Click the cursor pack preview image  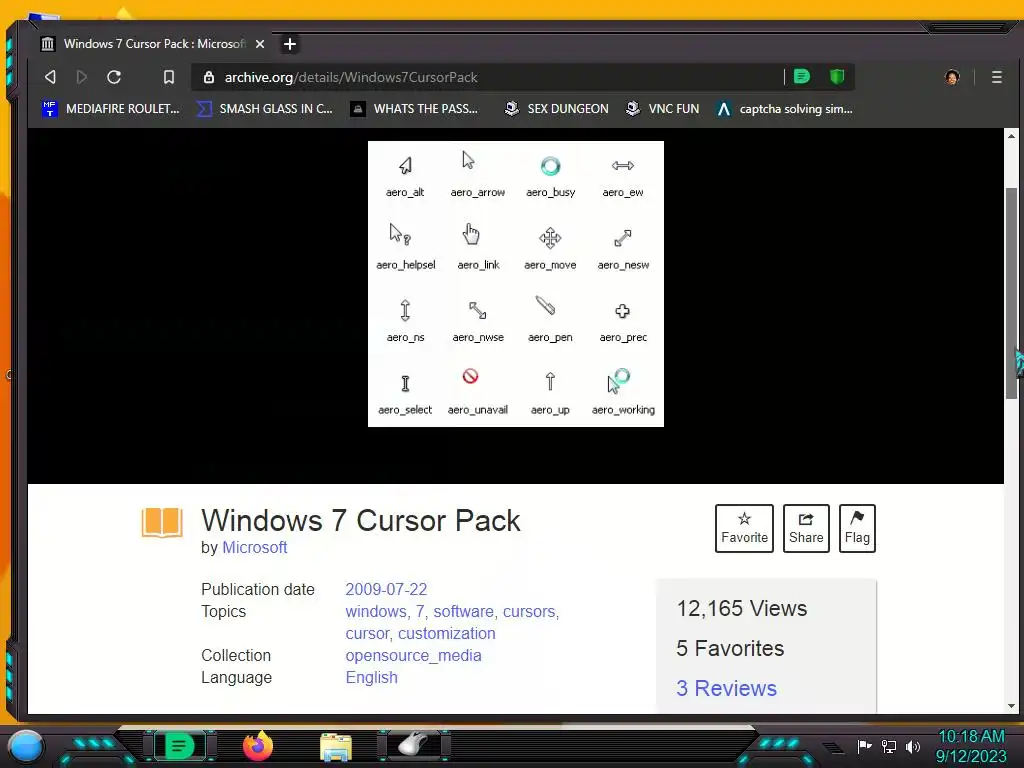516,284
